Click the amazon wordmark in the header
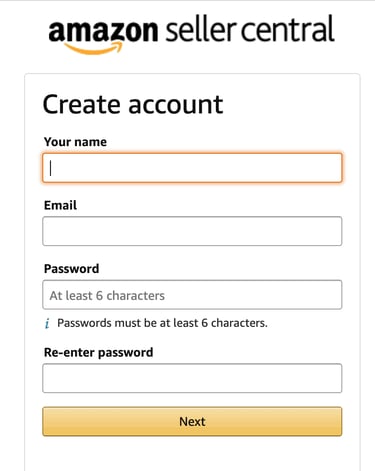 click(x=103, y=31)
